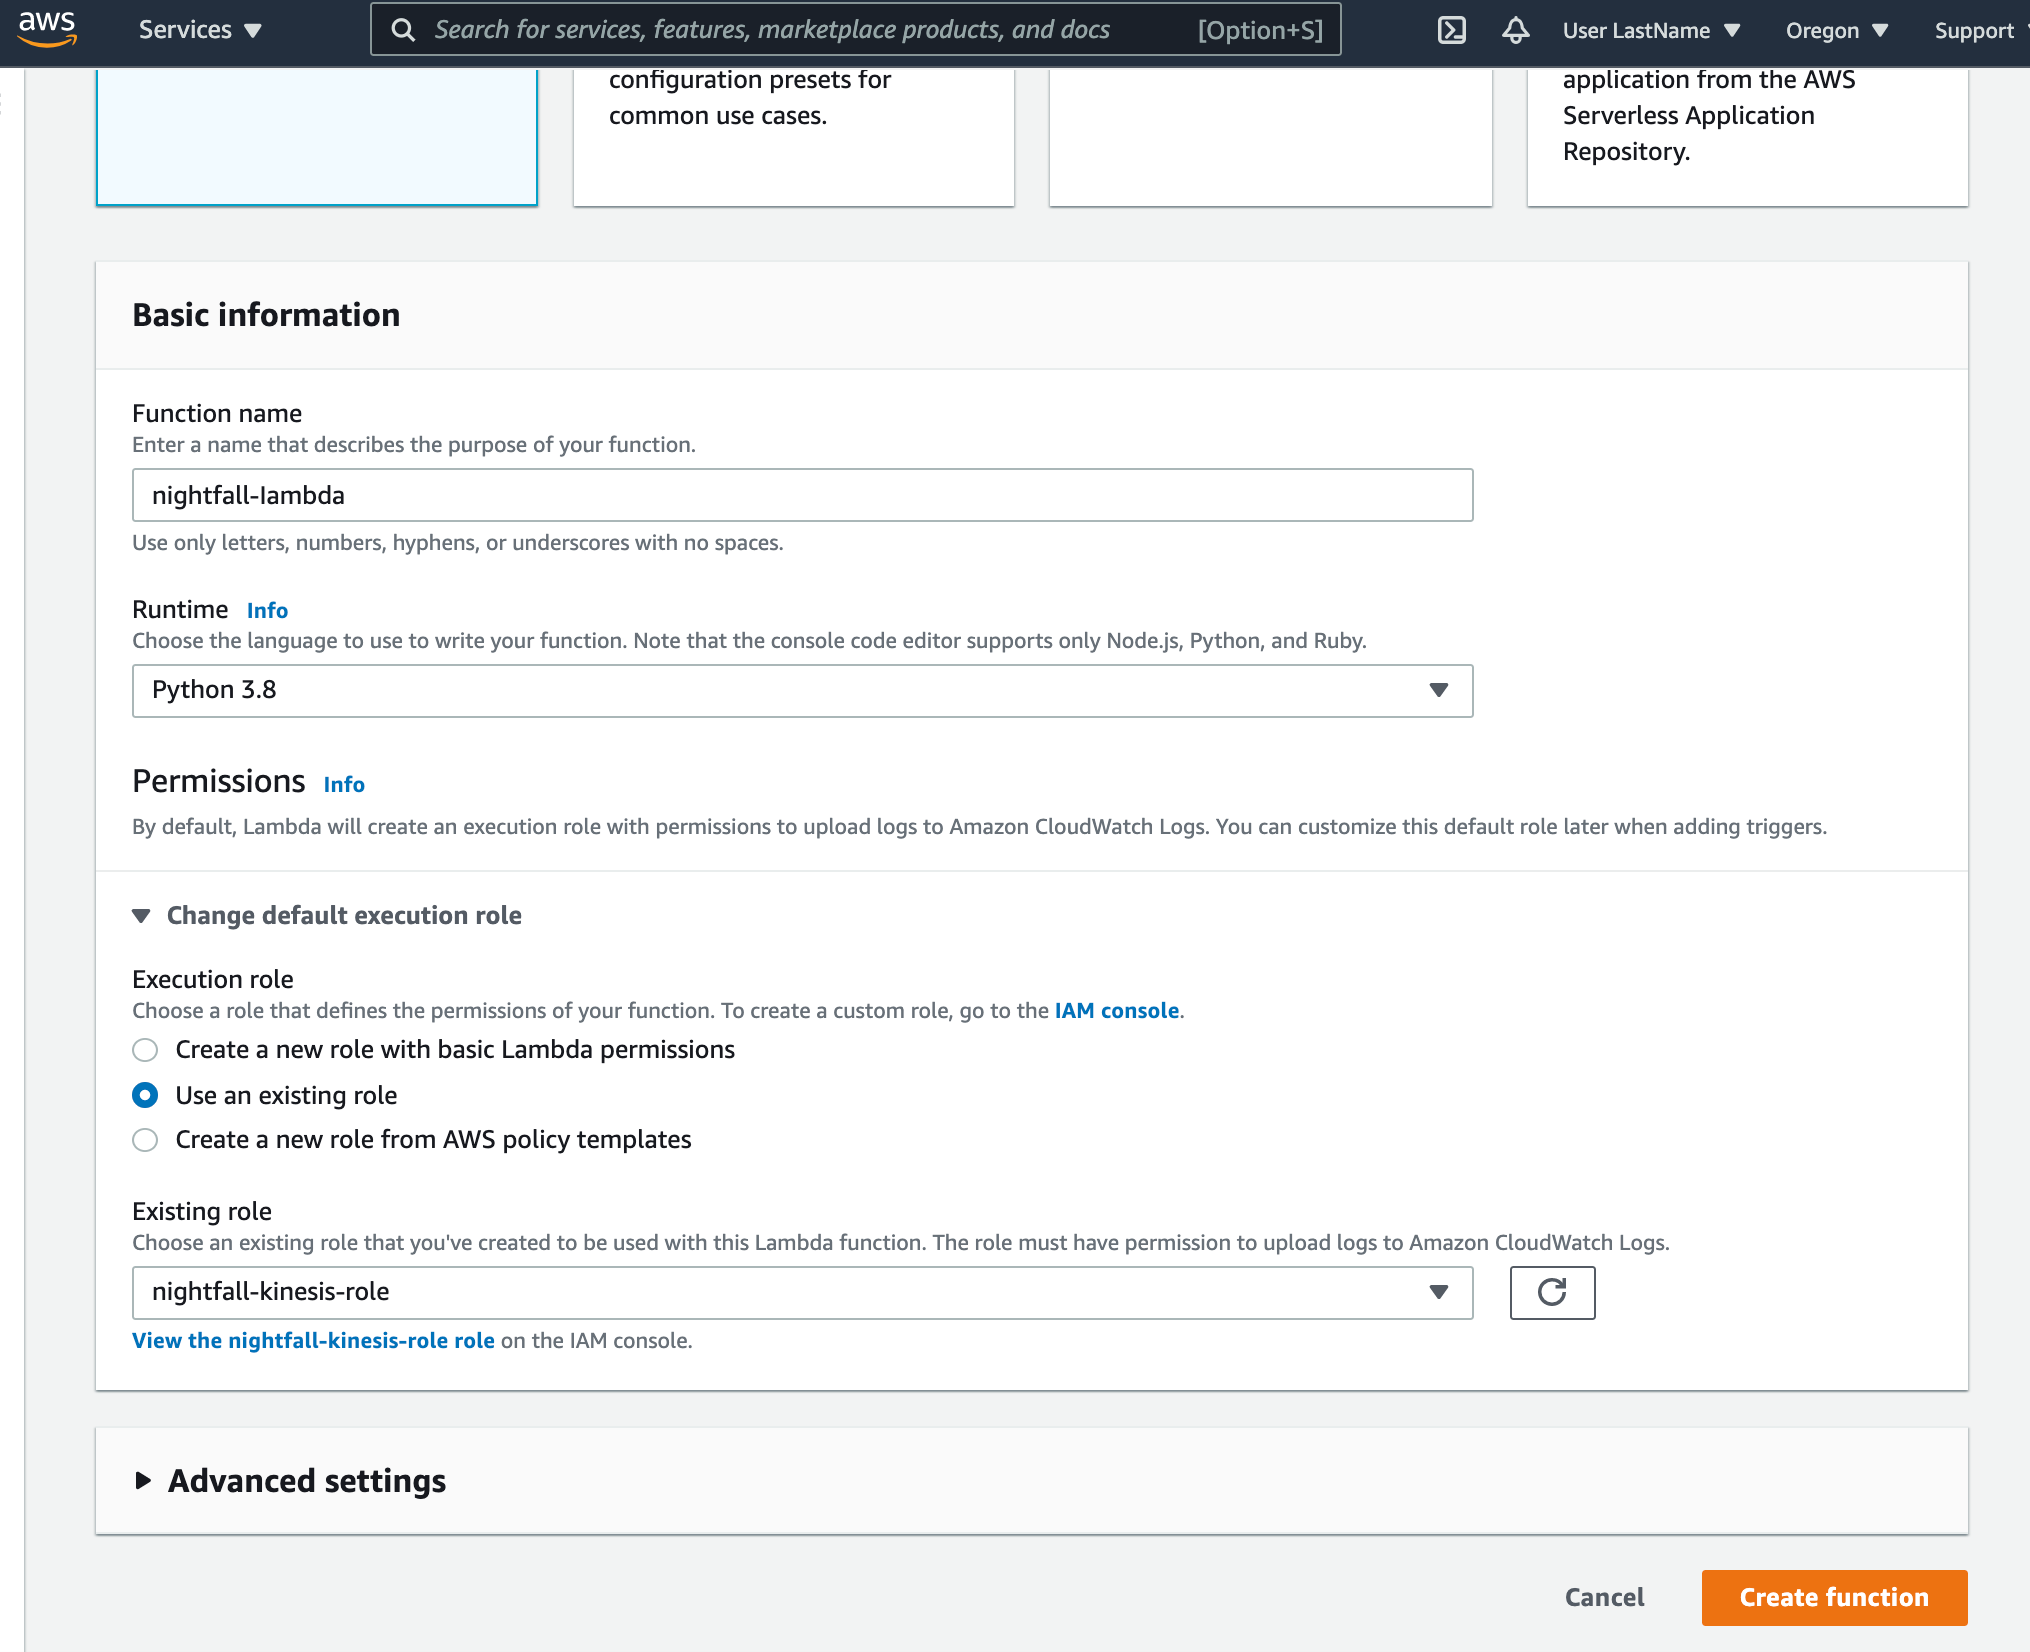Select Use an existing role option
The height and width of the screenshot is (1652, 2030).
point(145,1096)
